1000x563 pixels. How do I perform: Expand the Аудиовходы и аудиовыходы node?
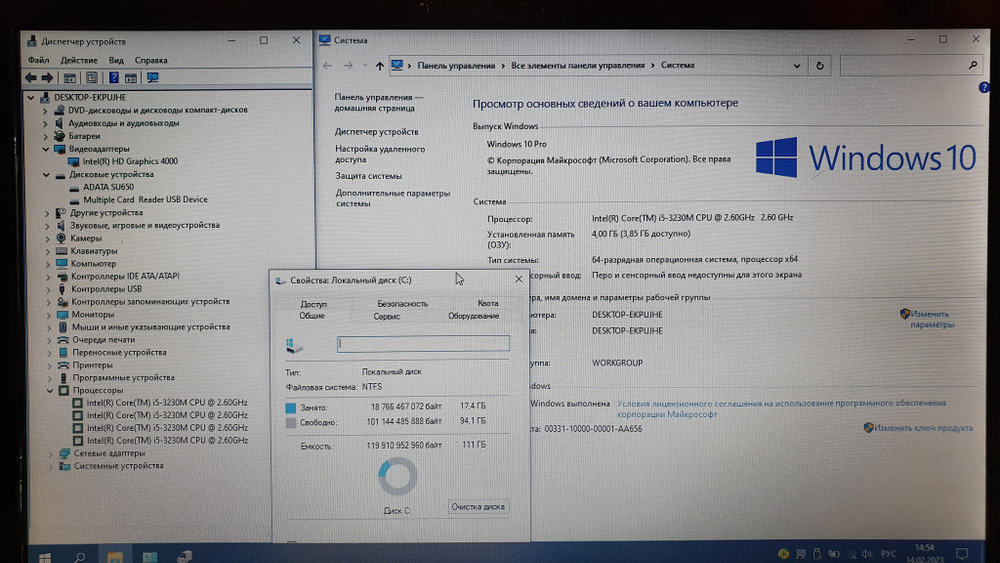(x=45, y=123)
